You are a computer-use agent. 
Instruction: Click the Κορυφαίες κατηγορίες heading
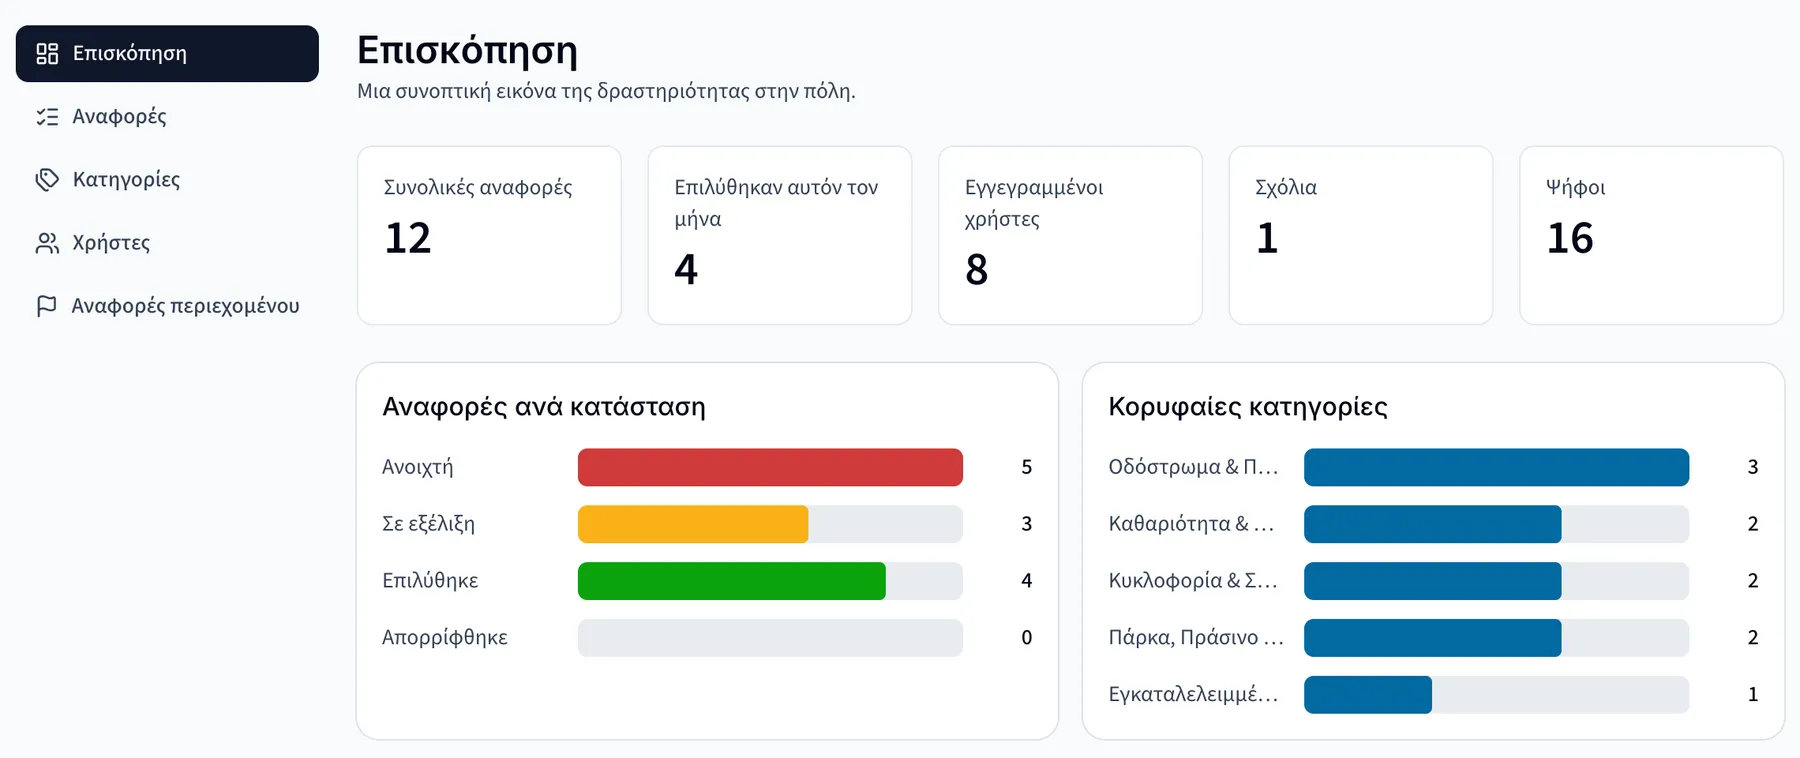1248,407
